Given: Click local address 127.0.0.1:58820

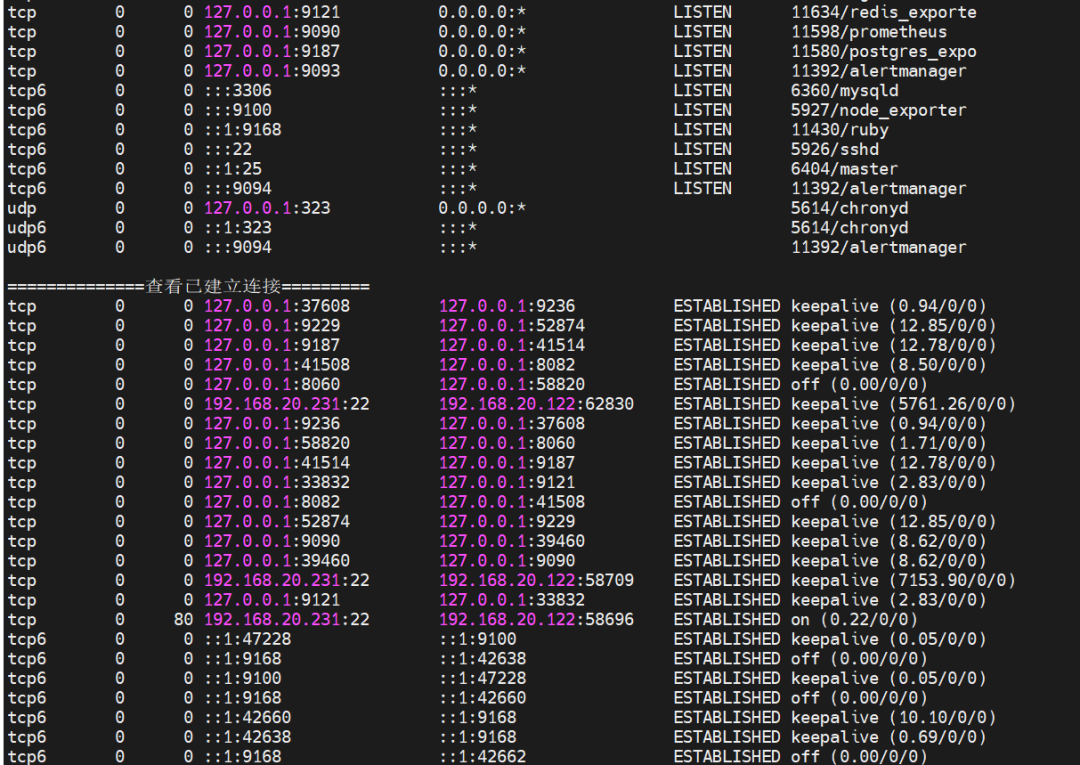Looking at the screenshot, I should [x=277, y=443].
